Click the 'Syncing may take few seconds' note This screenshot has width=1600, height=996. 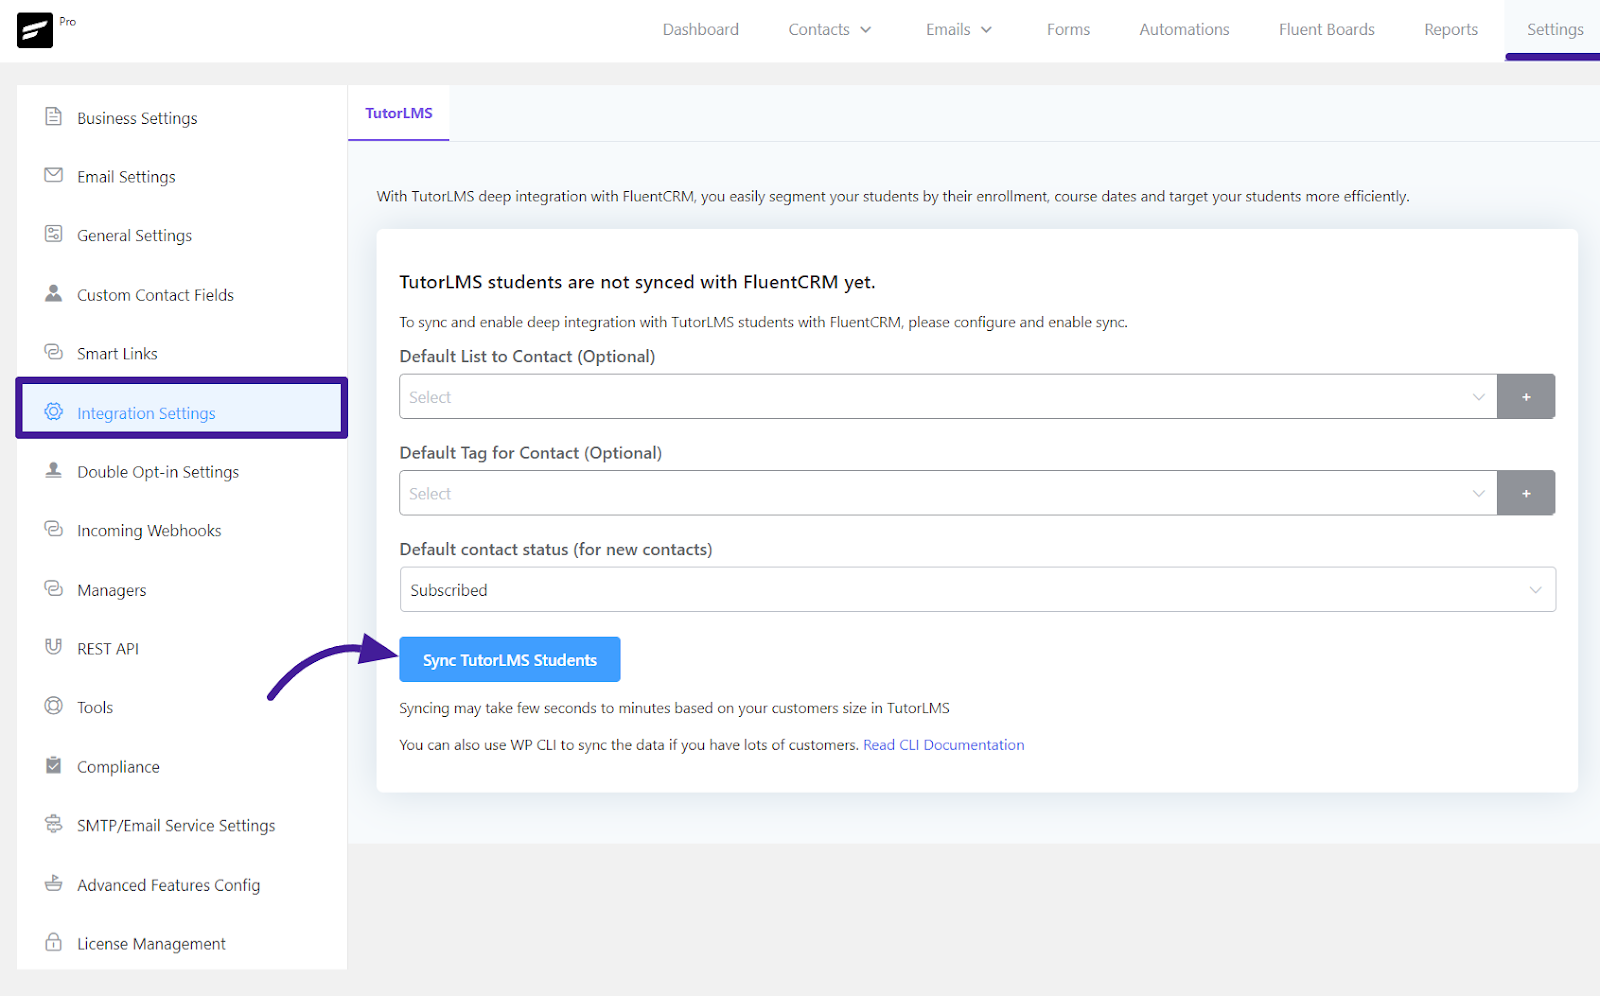(x=674, y=708)
